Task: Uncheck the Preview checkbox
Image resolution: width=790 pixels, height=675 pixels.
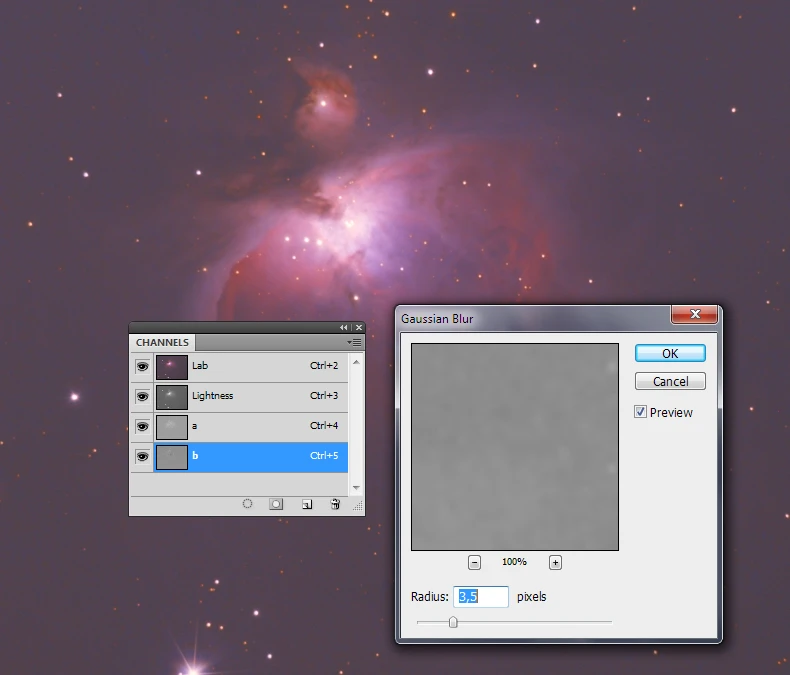Action: [641, 412]
